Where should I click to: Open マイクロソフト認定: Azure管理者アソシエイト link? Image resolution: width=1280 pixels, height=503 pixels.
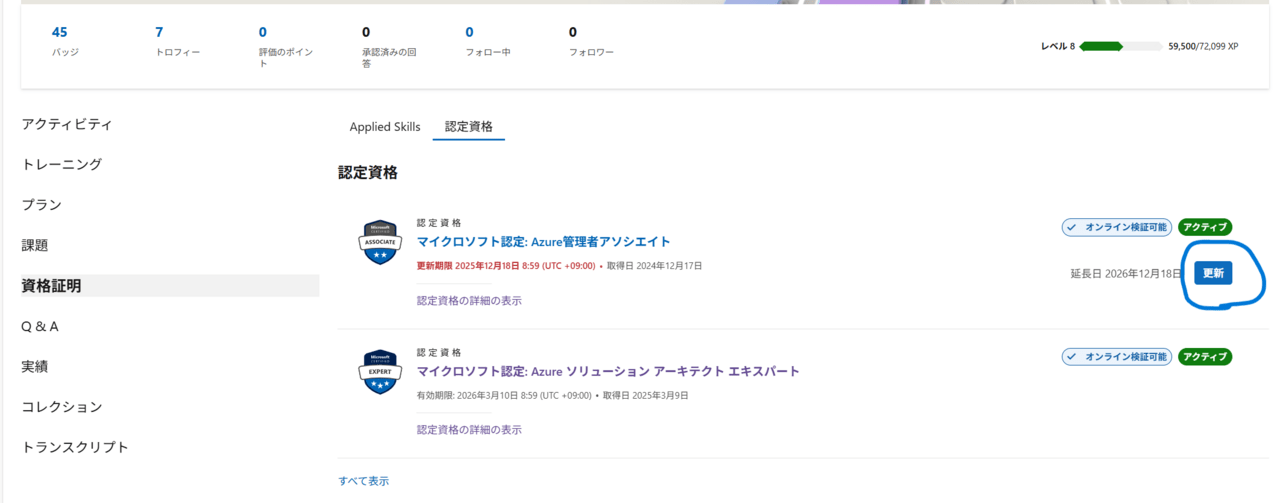544,242
